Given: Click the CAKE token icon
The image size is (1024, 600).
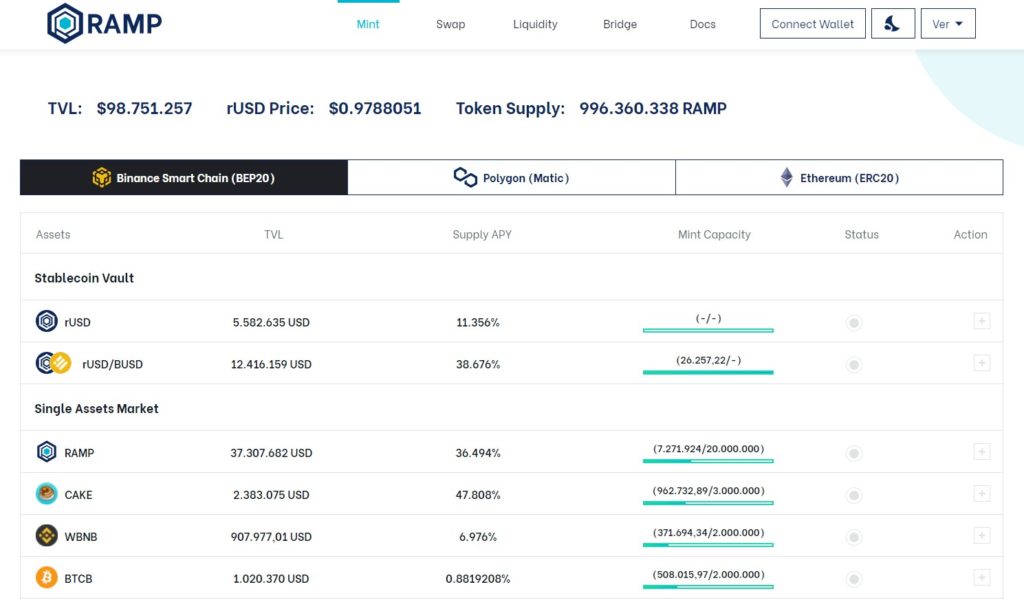Looking at the screenshot, I should pyautogui.click(x=46, y=494).
